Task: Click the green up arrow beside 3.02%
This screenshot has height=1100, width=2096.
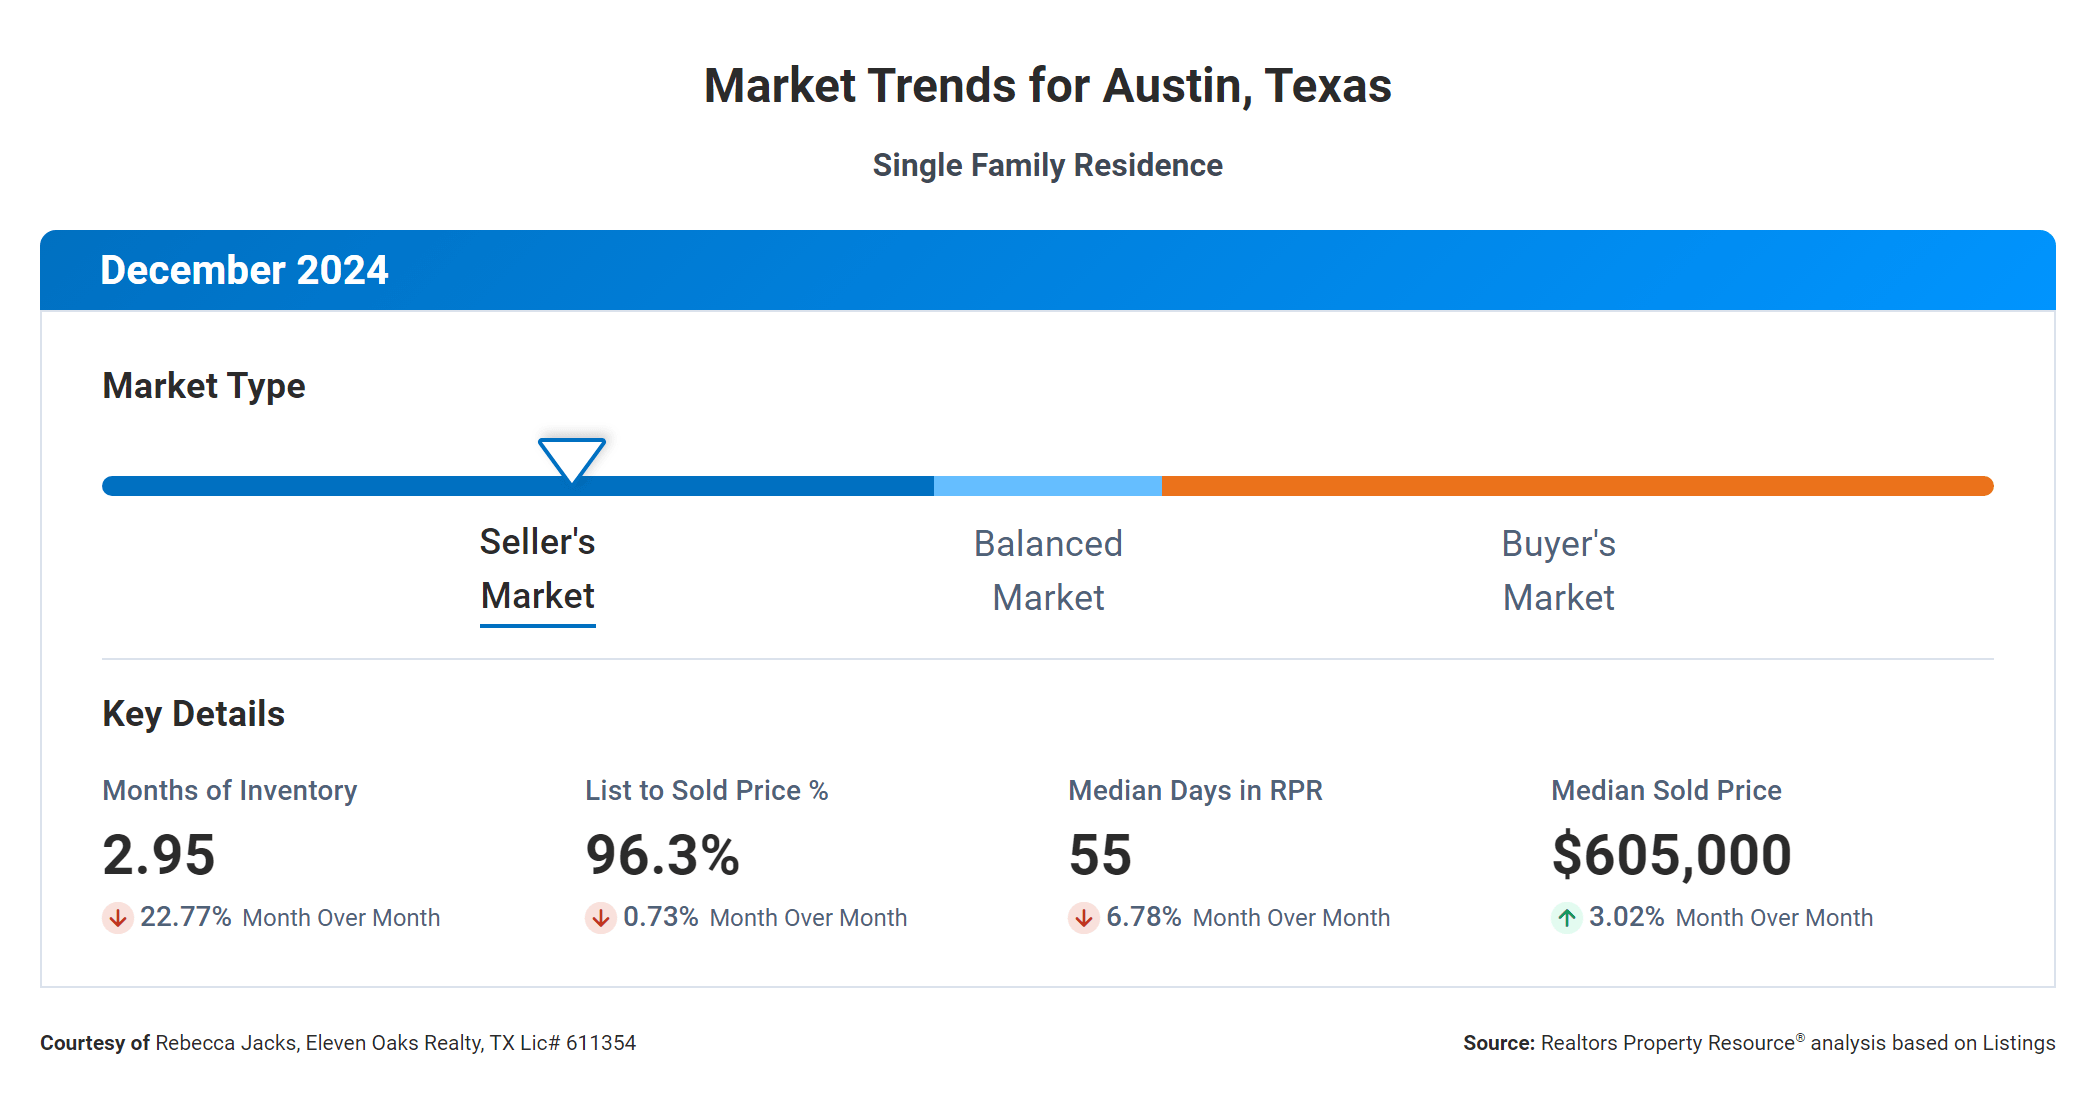Action: 1567,917
